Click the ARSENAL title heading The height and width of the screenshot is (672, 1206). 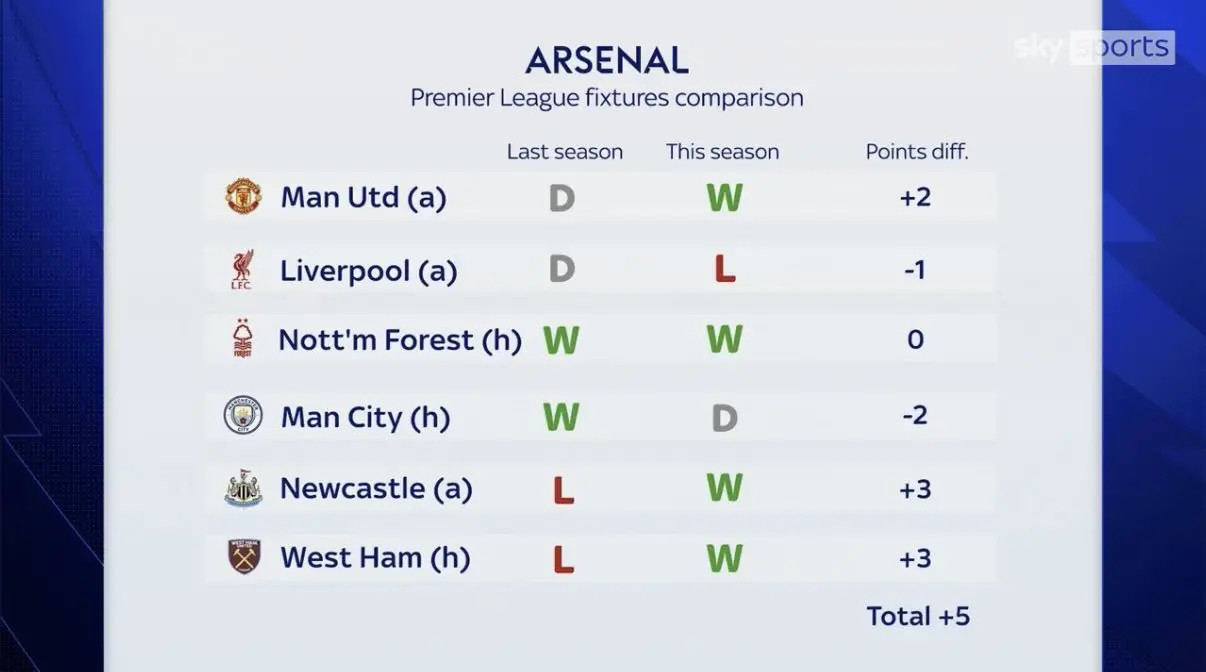(x=607, y=61)
